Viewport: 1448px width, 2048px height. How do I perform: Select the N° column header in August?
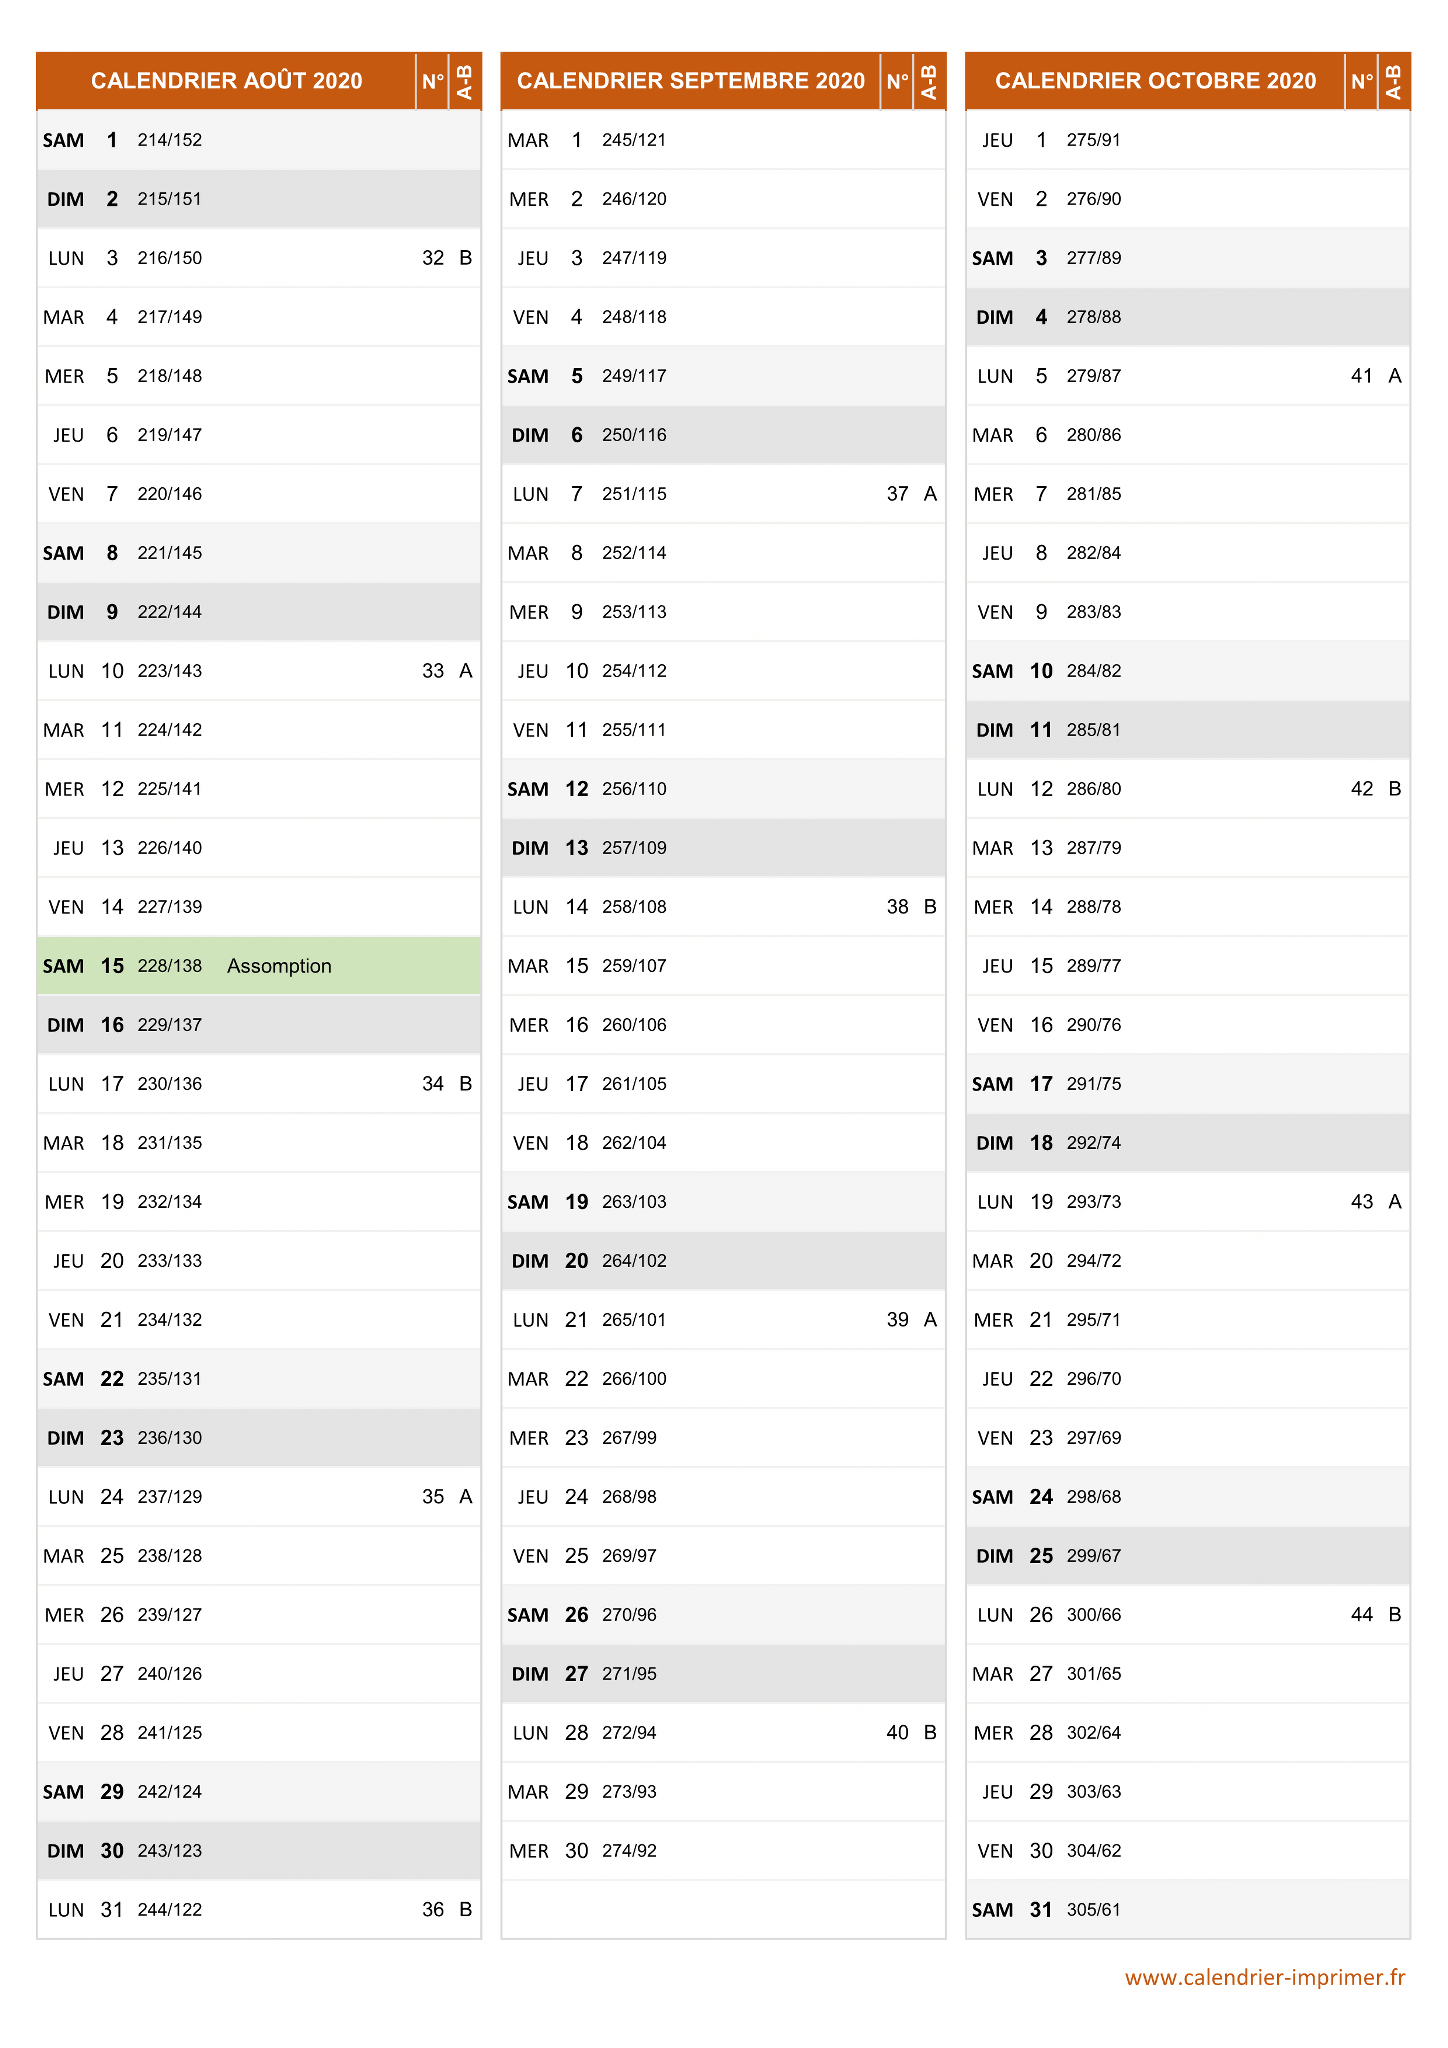tap(433, 81)
